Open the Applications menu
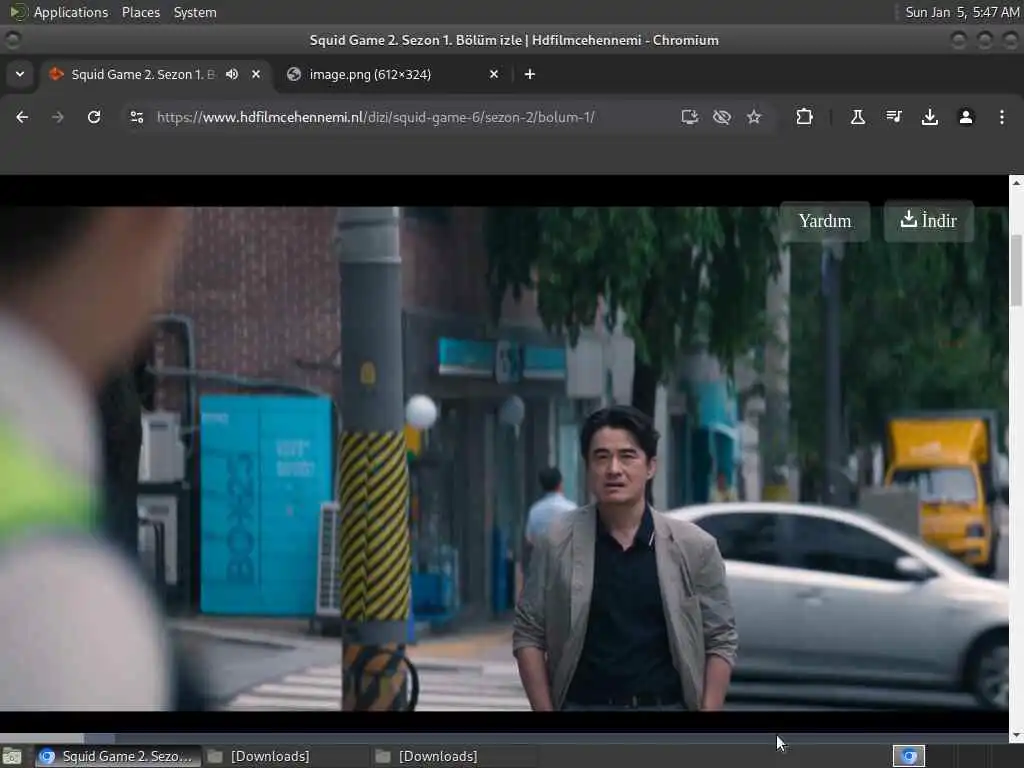1024x768 pixels. point(70,12)
